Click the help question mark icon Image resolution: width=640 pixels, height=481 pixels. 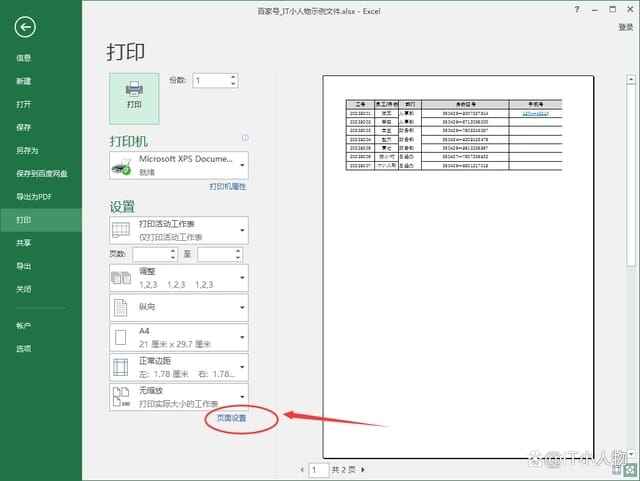point(577,10)
